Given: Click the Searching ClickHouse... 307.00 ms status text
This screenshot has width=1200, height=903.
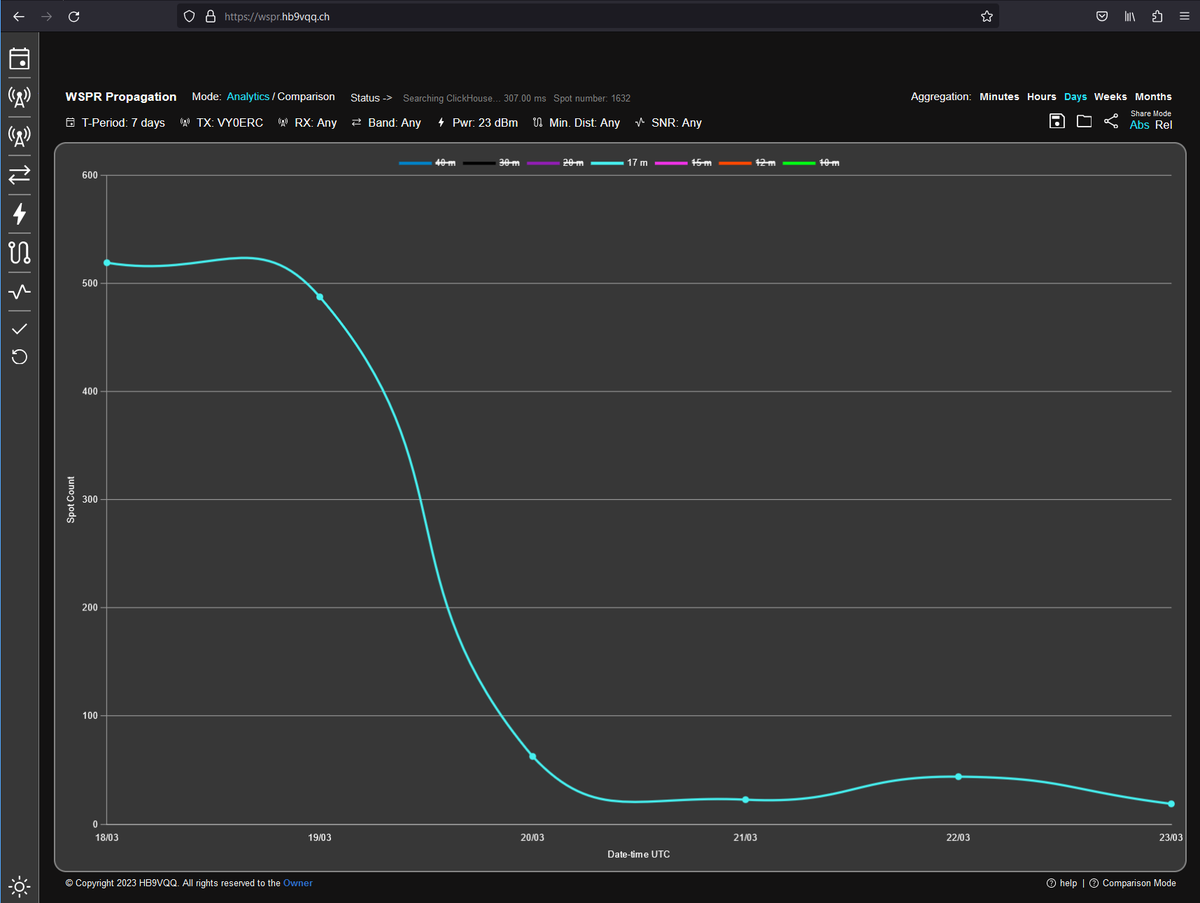Looking at the screenshot, I should pos(475,98).
